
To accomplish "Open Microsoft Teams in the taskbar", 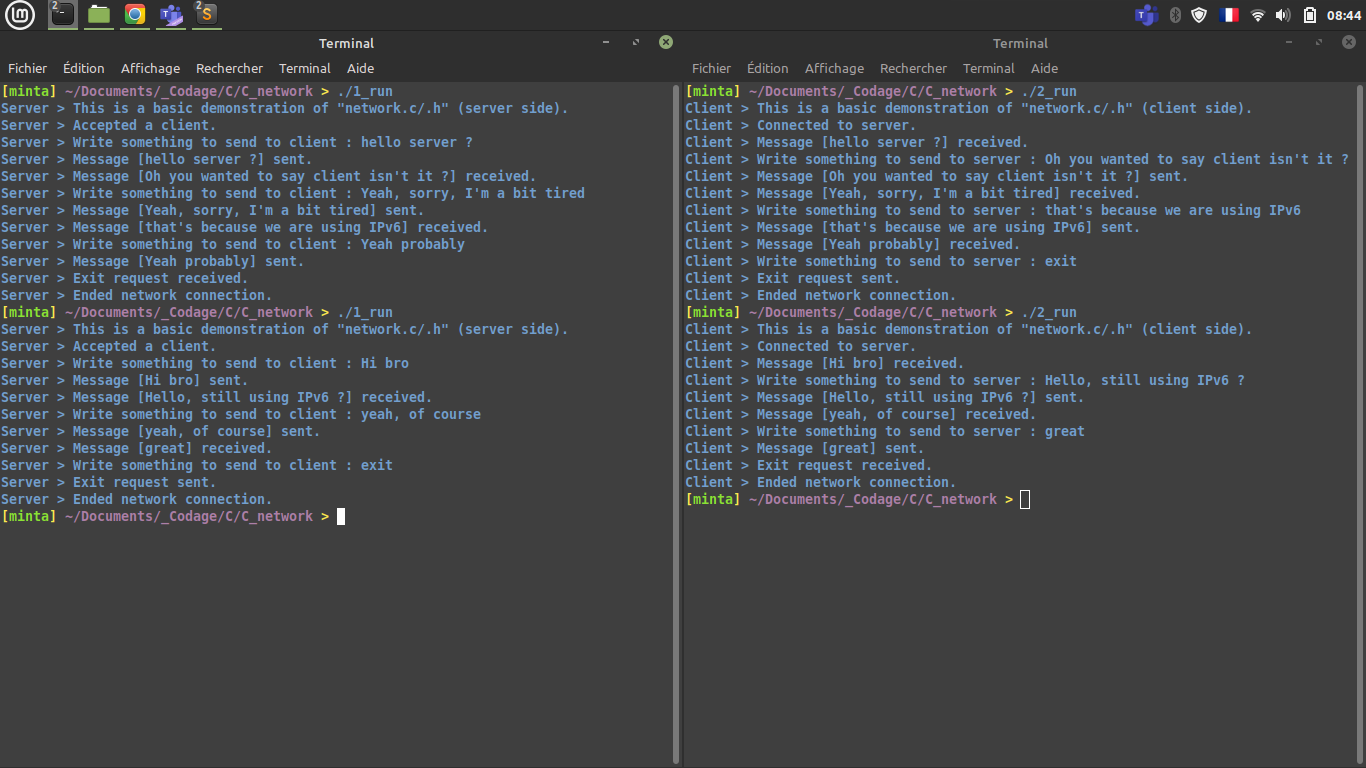I will [x=171, y=14].
